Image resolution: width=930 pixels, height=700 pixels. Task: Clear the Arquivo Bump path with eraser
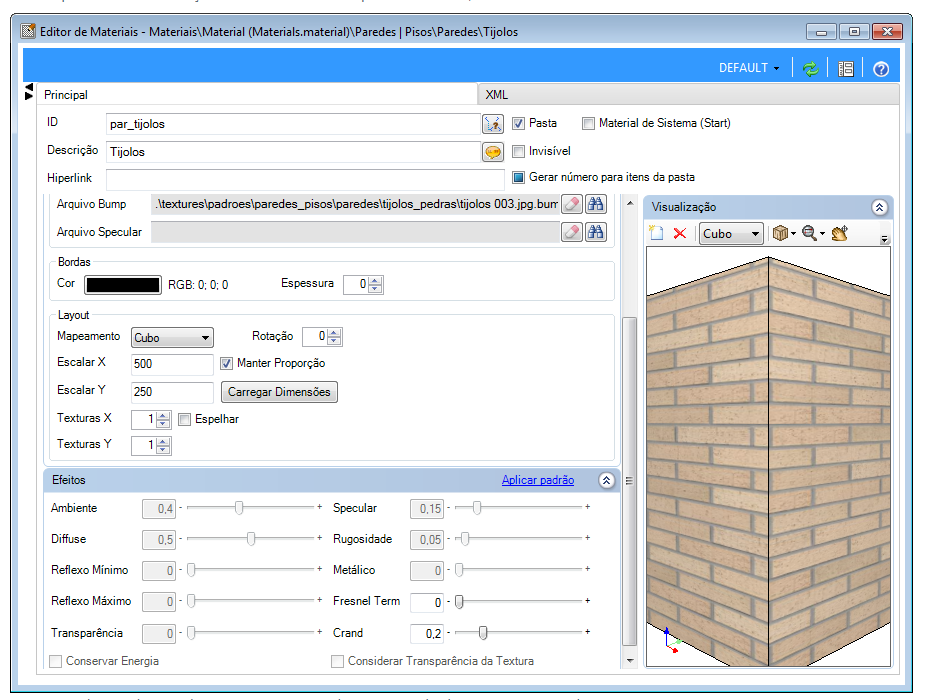point(572,204)
